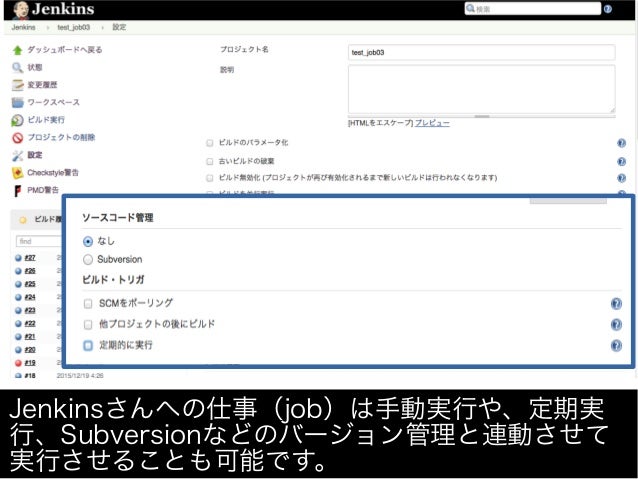The height and width of the screenshot is (479, 638).
Task: Open help for ビルド無効化
Action: [x=621, y=178]
